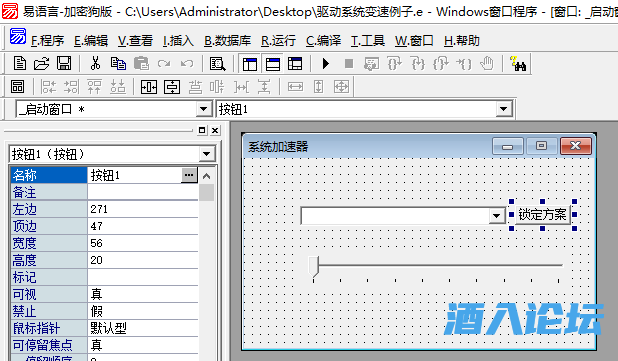Expand the 按钮1（按钮） property panel dropdown
Image resolution: width=618 pixels, height=361 pixels.
pyautogui.click(x=207, y=154)
